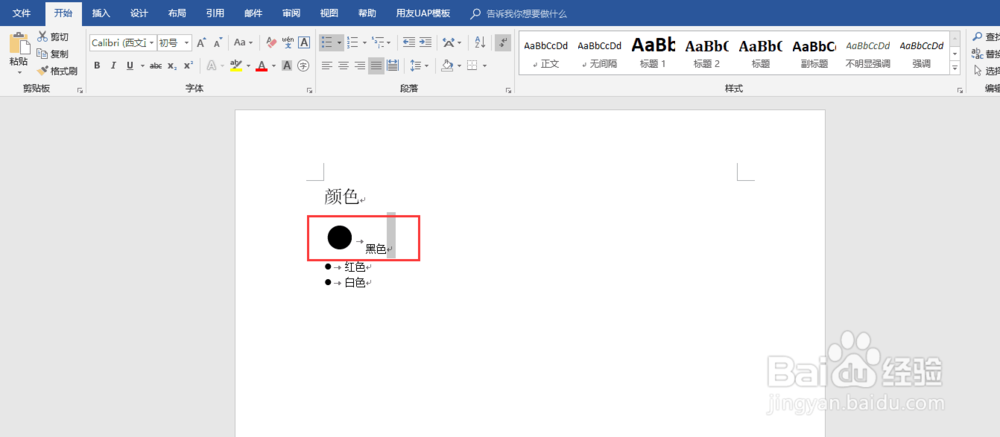Align text right
The height and width of the screenshot is (437, 1000).
coord(360,66)
